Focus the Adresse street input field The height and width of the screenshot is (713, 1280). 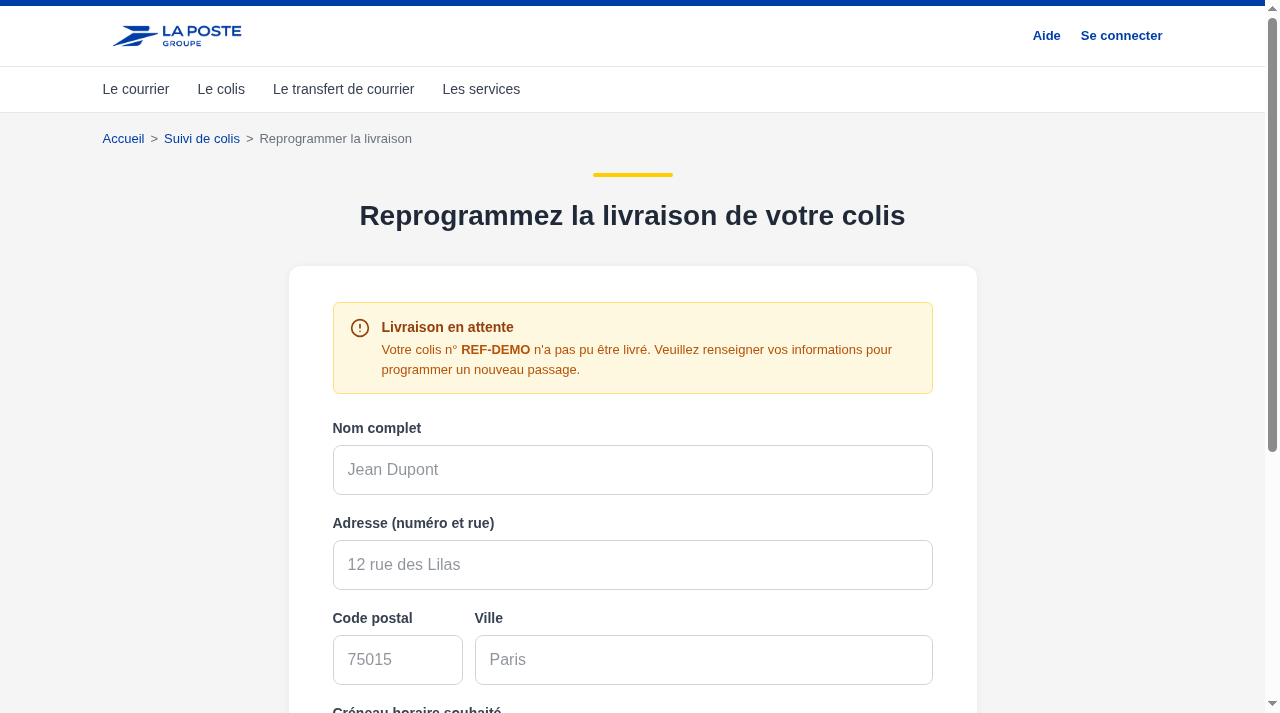pos(633,565)
